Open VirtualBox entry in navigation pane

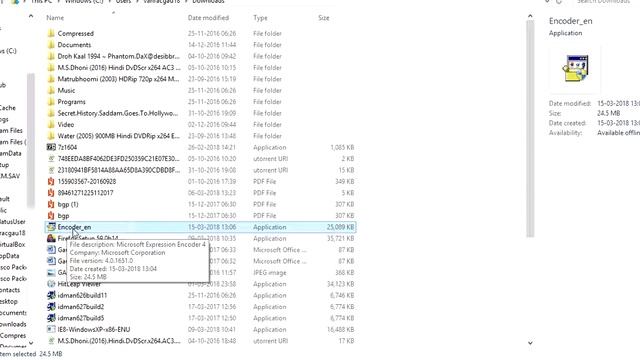[x=13, y=244]
